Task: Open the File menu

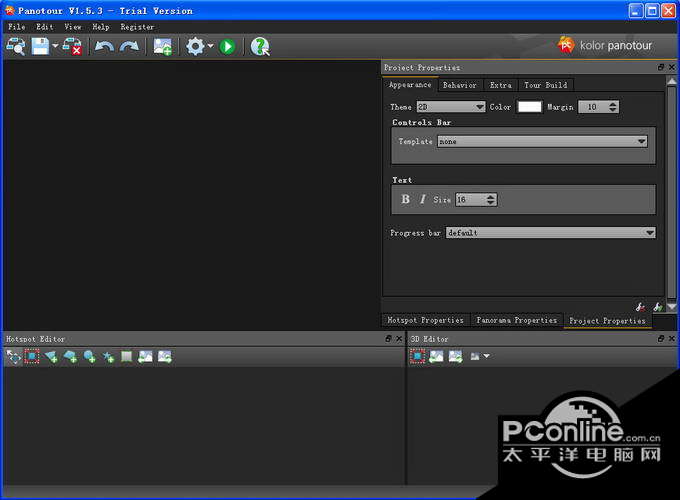Action: (16, 27)
